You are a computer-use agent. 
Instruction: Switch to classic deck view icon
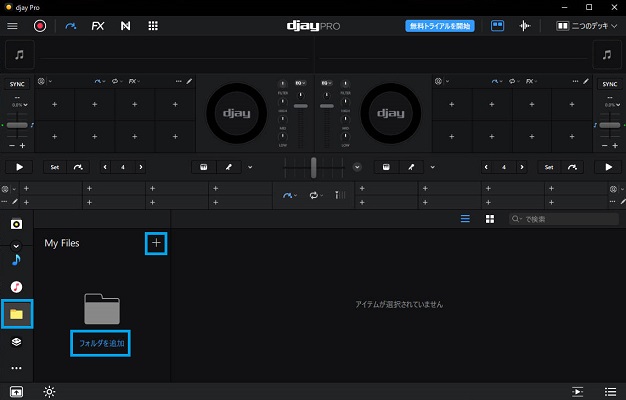497,26
